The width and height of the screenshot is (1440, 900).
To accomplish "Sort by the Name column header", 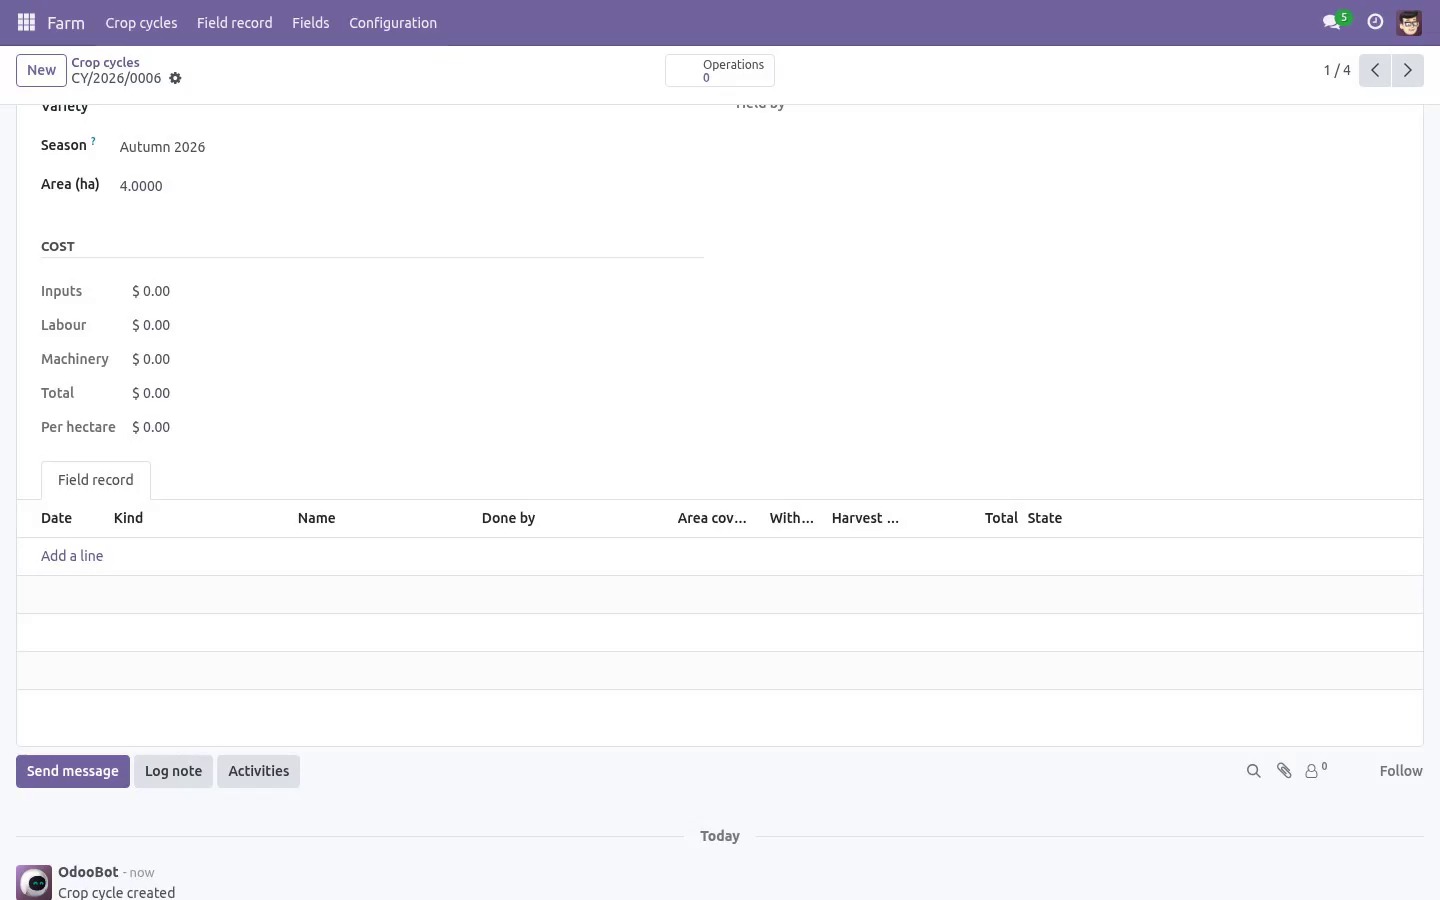I will [316, 518].
